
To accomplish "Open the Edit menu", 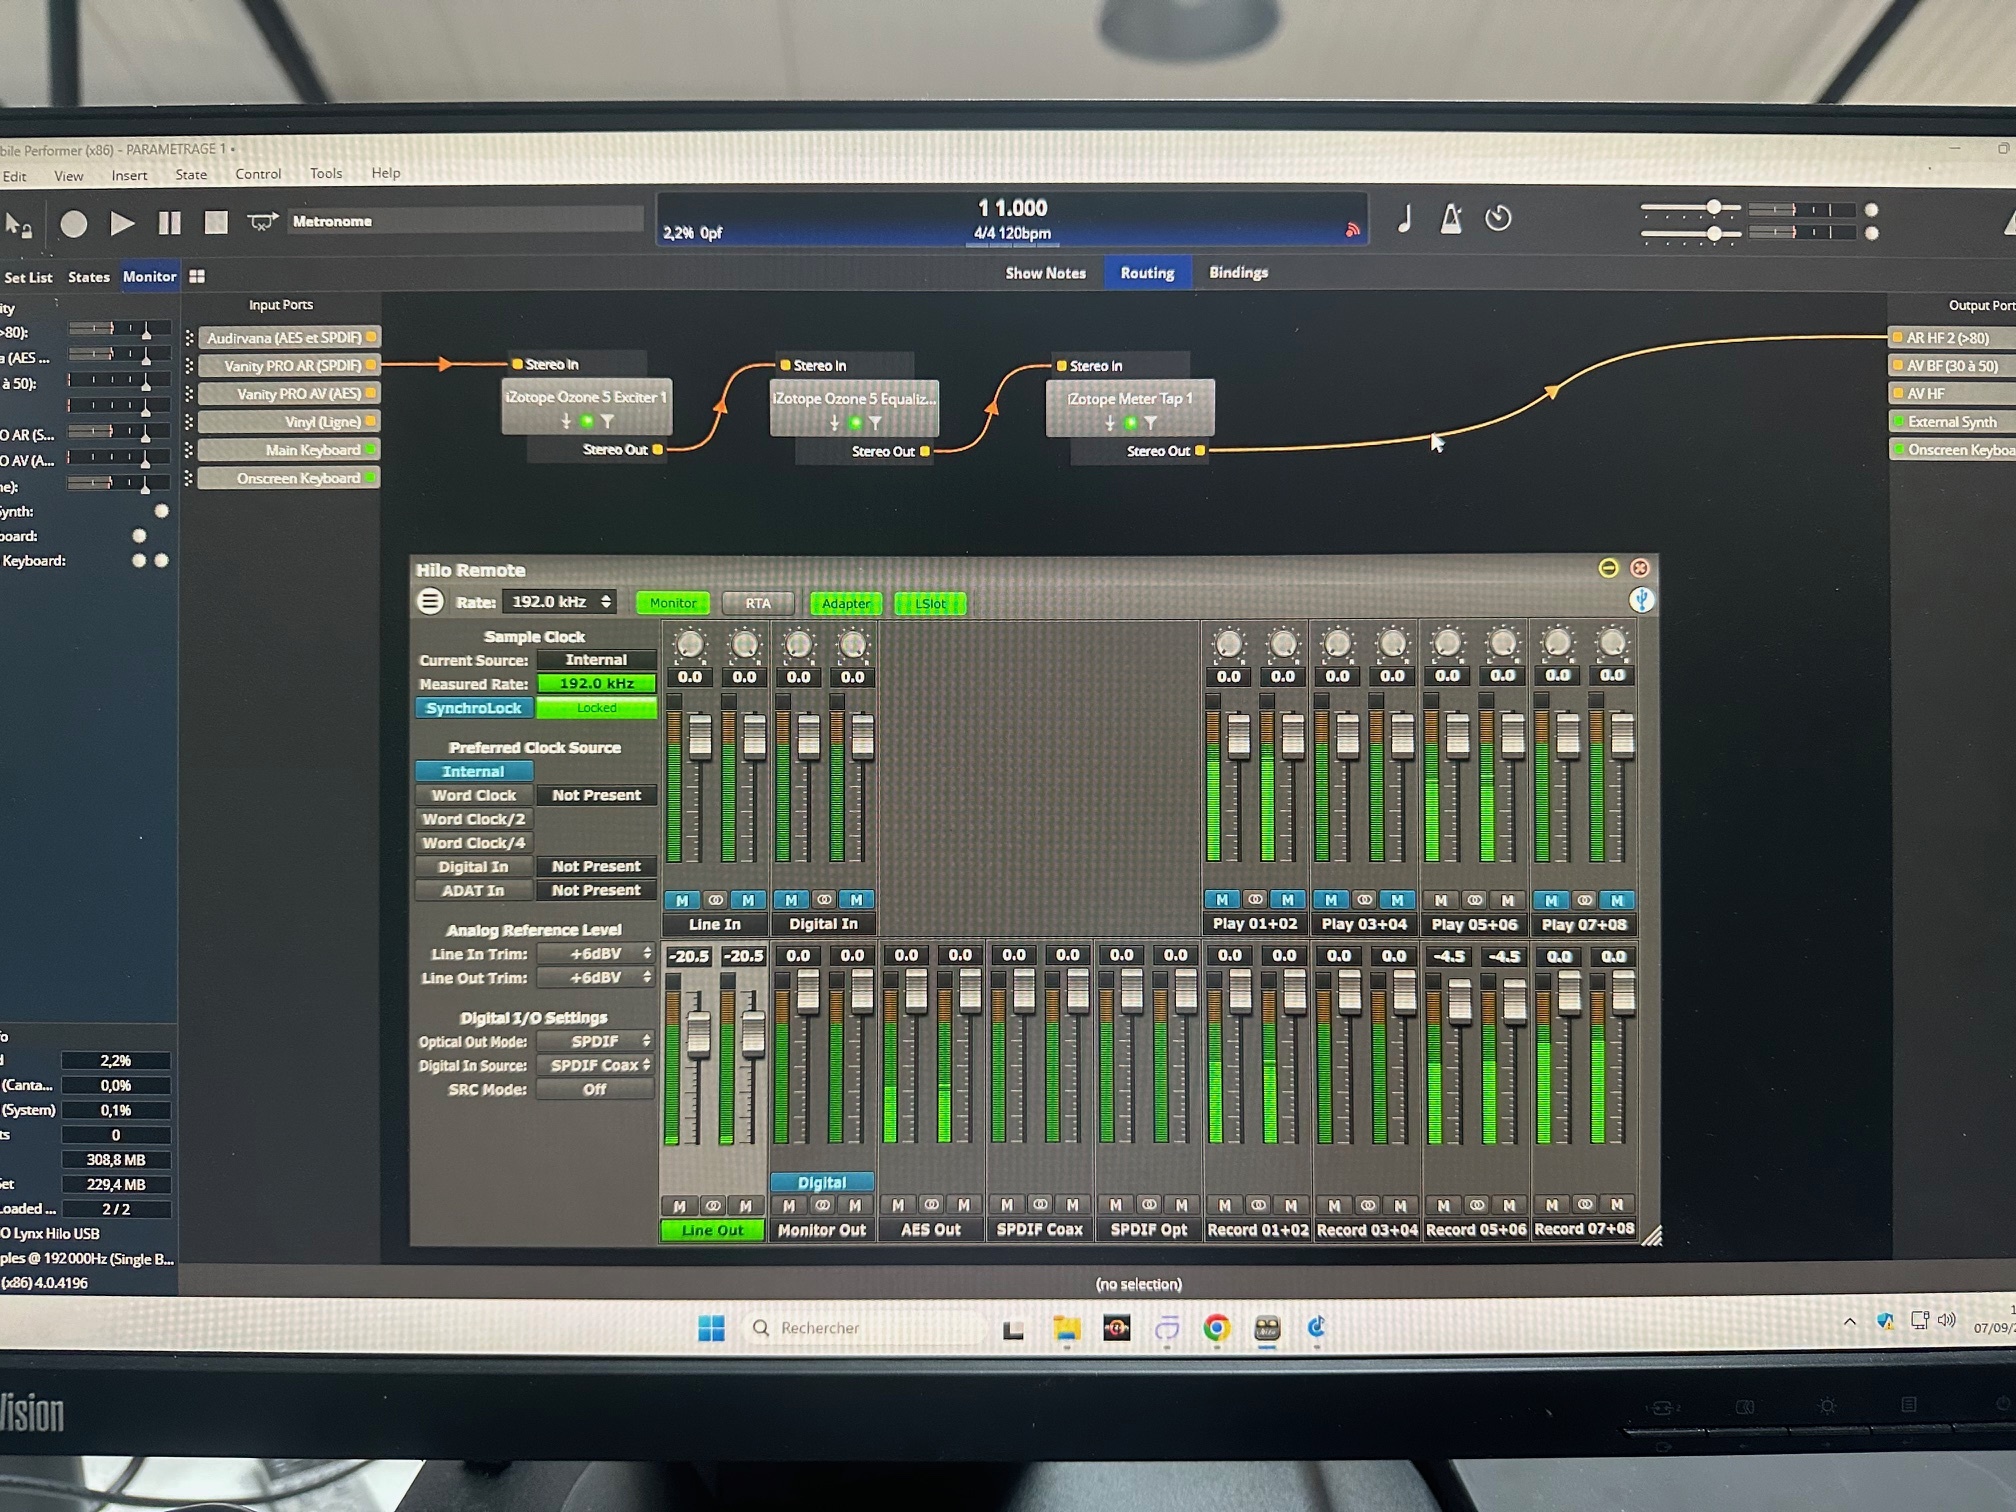I will point(15,176).
